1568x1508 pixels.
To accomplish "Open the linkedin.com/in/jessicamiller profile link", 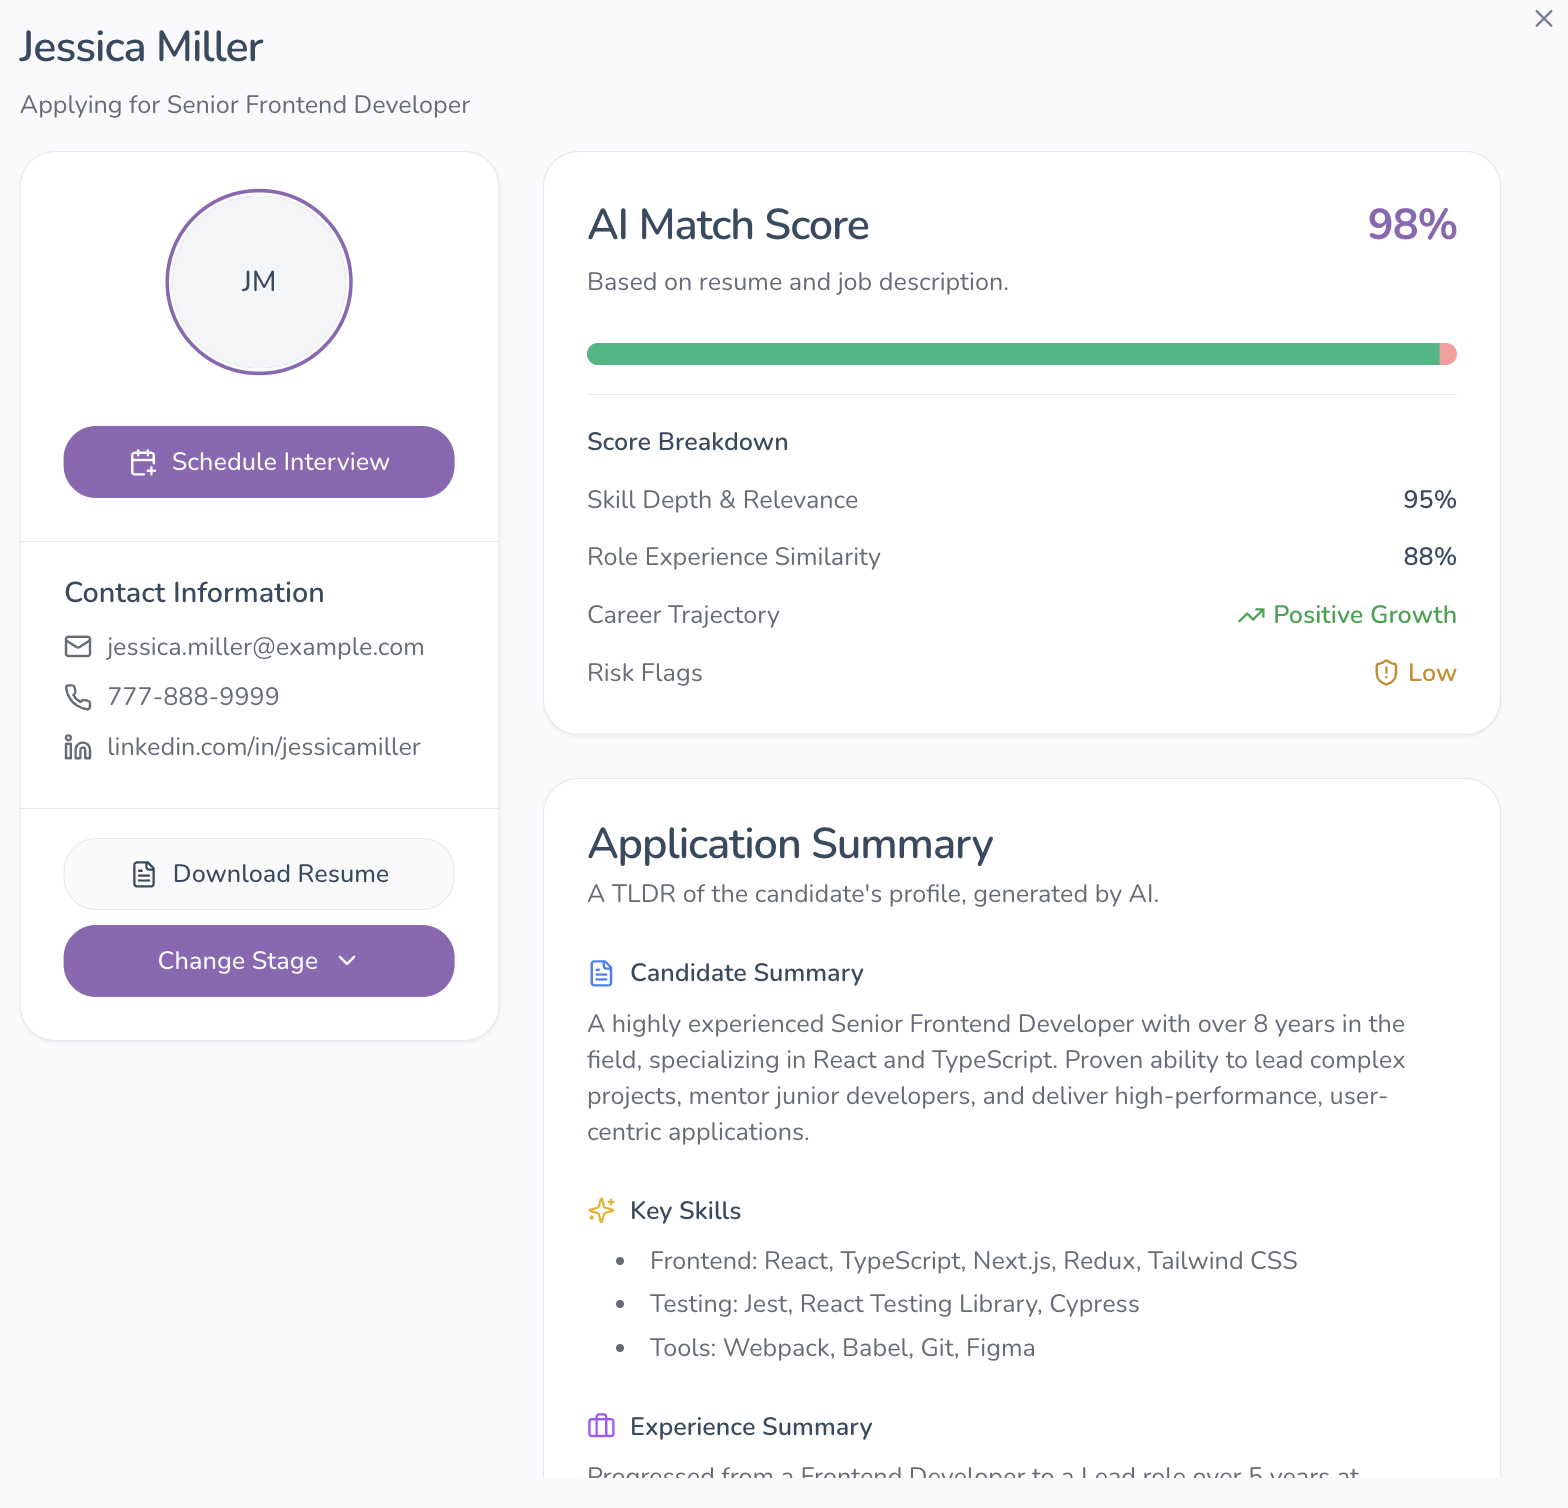I will [263, 747].
